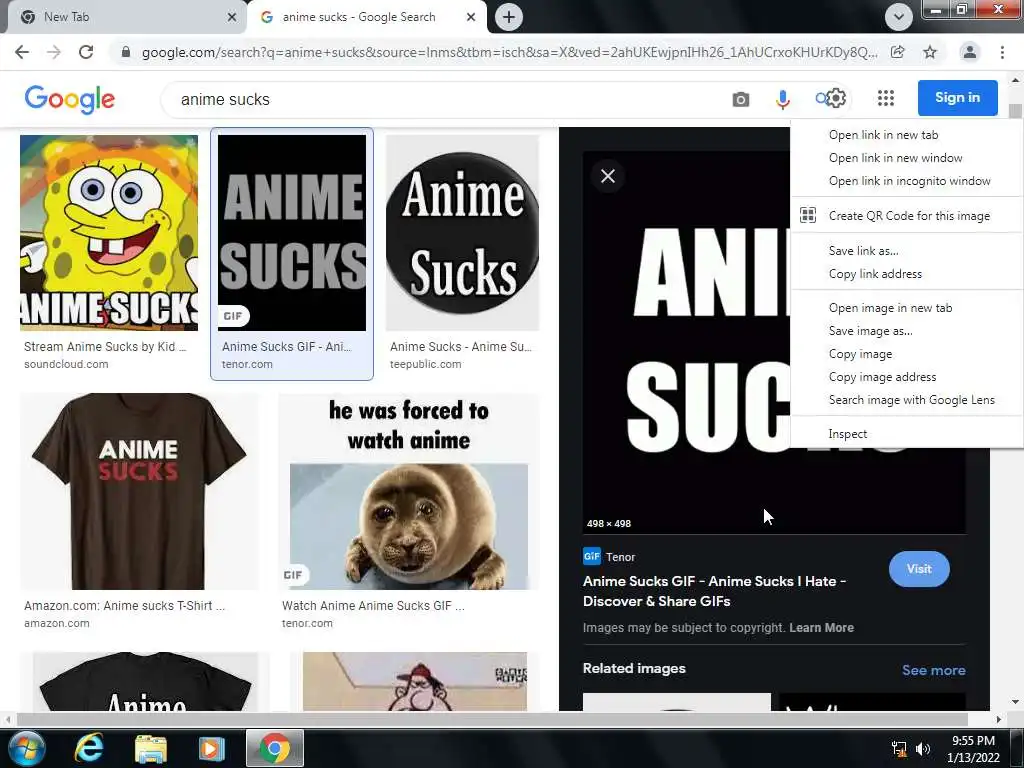Choose Open link in new tab
Viewport: 1024px width, 768px height.
[x=906, y=135]
